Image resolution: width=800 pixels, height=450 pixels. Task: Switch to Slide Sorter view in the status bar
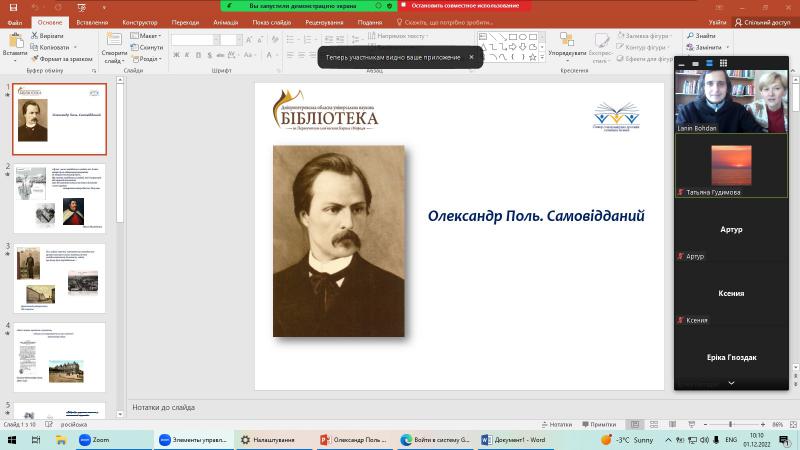(654, 424)
